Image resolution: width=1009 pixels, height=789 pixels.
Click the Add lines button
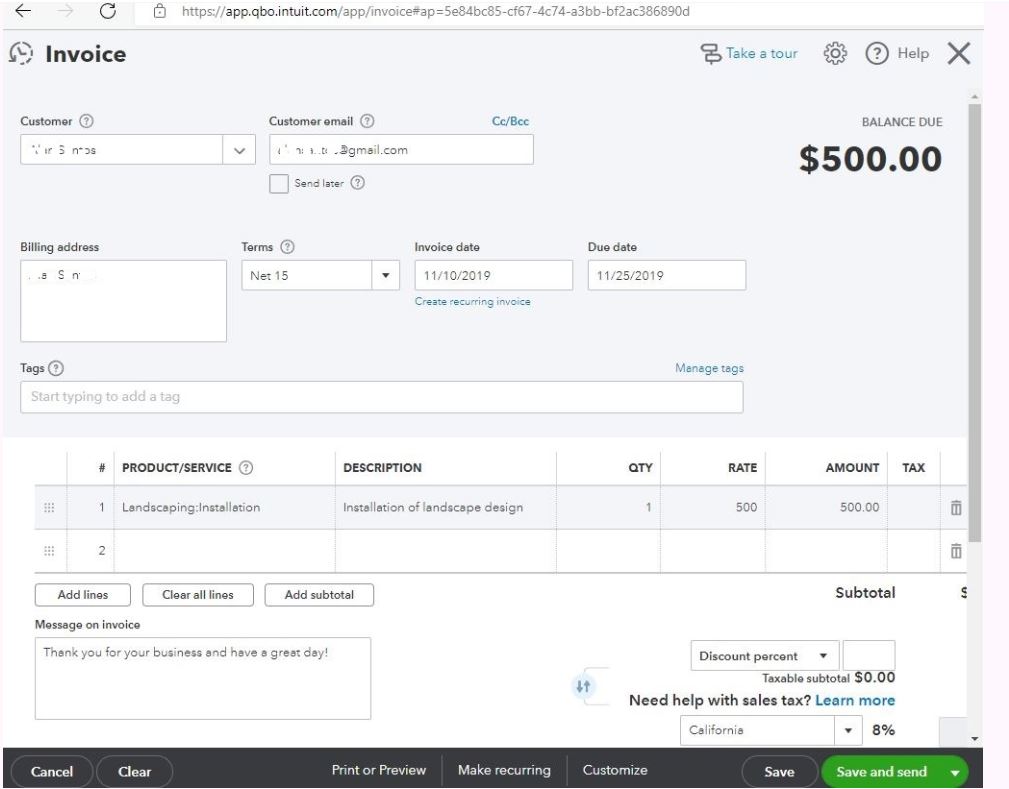click(82, 595)
